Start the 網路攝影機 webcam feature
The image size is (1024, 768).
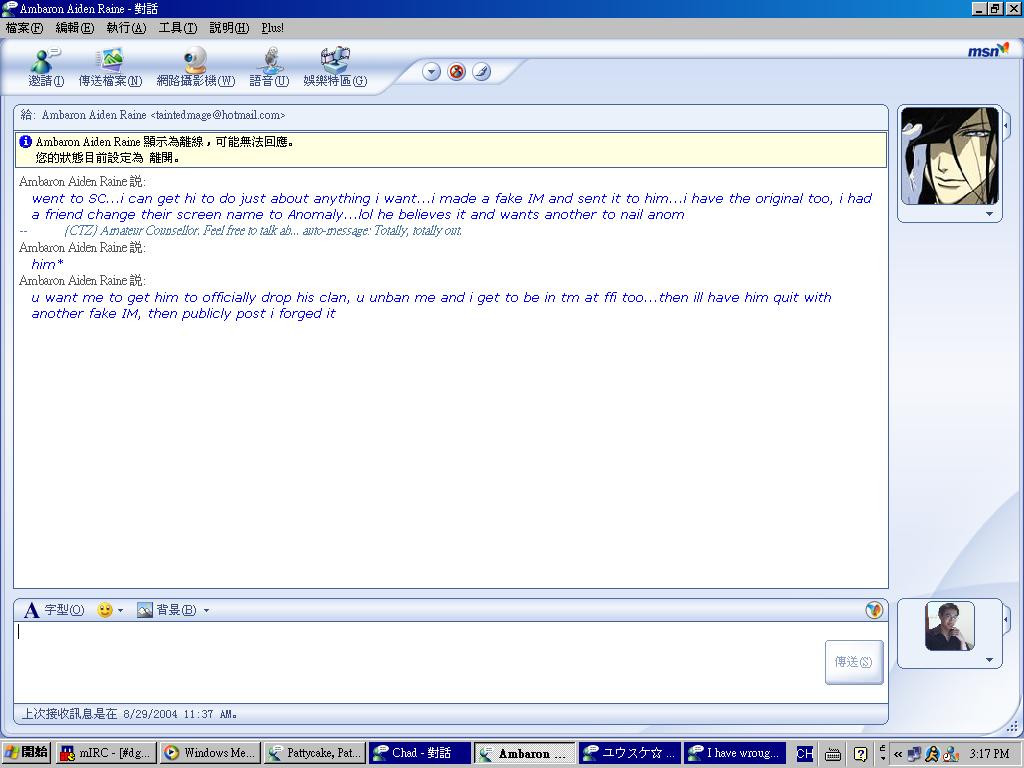pos(195,68)
